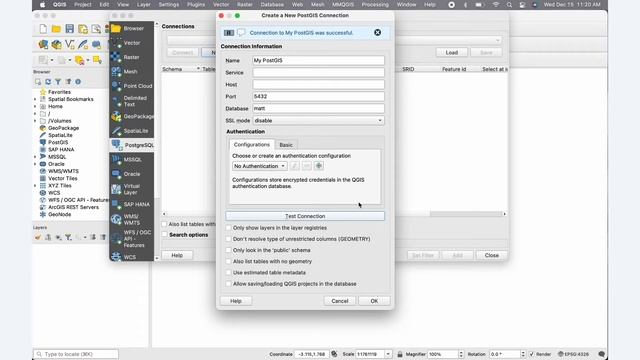Image resolution: width=640 pixels, height=360 pixels.
Task: Click the Magnifier stepper arrows
Action: click(461, 354)
